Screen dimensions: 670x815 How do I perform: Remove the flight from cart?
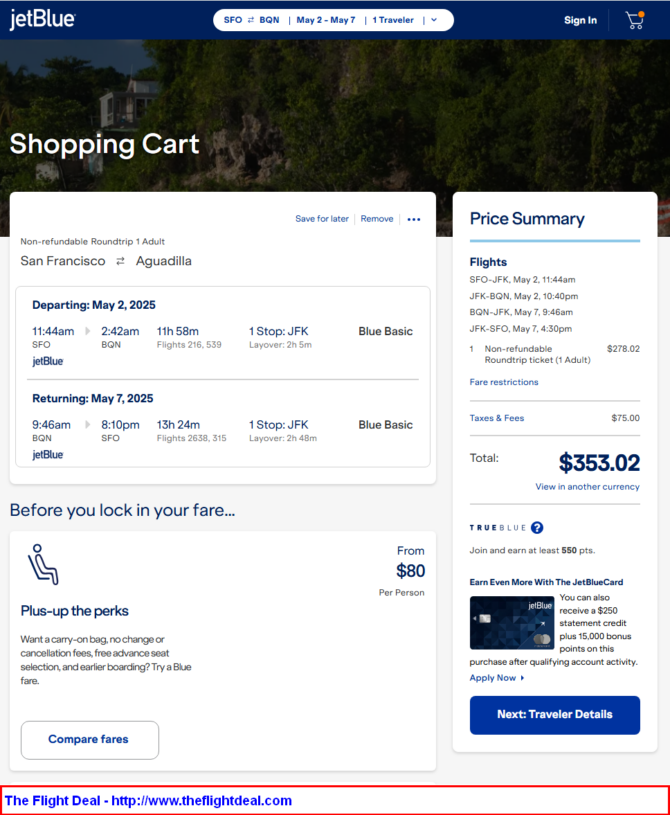coord(377,219)
